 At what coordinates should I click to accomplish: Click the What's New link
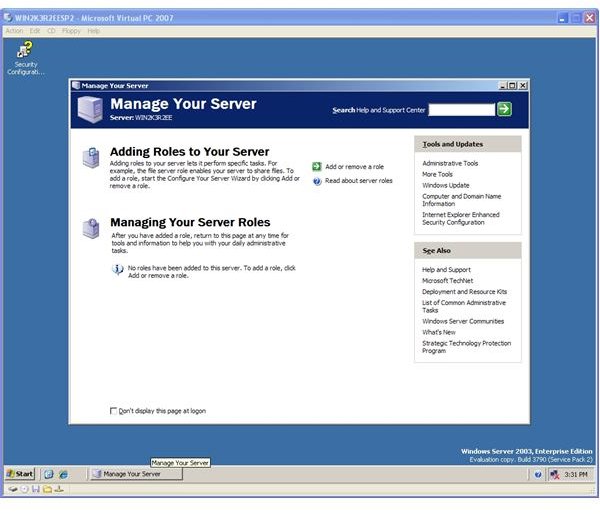[x=439, y=333]
